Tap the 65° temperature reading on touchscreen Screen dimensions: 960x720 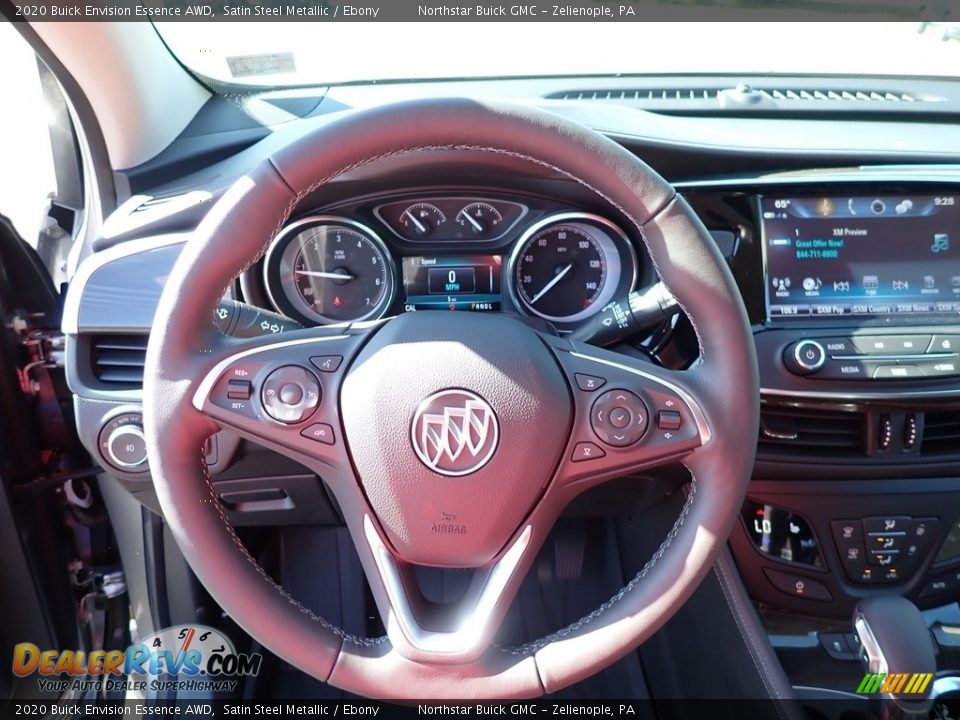[x=782, y=204]
